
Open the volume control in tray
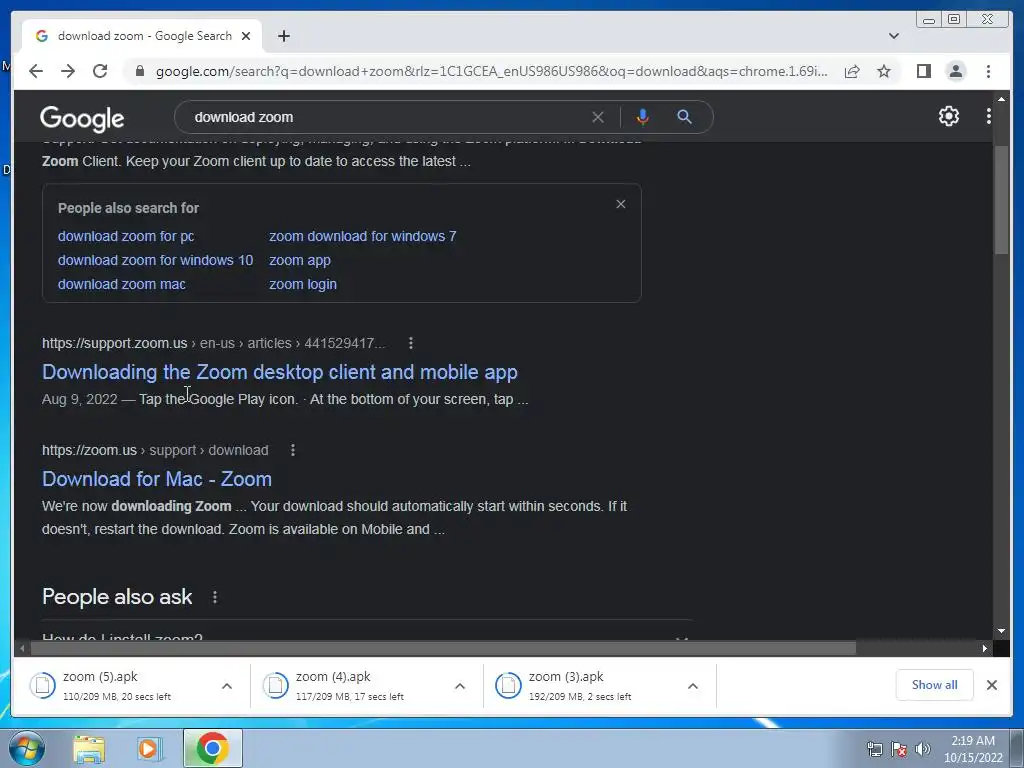pos(923,749)
